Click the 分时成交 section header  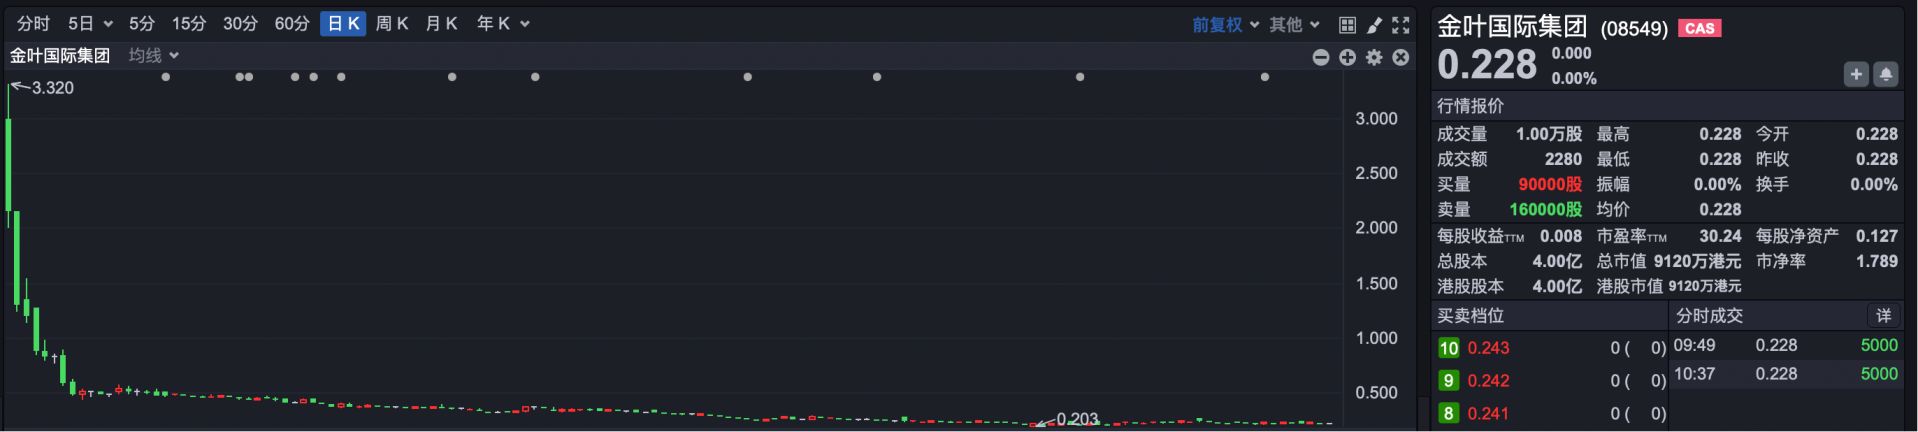tap(1709, 316)
